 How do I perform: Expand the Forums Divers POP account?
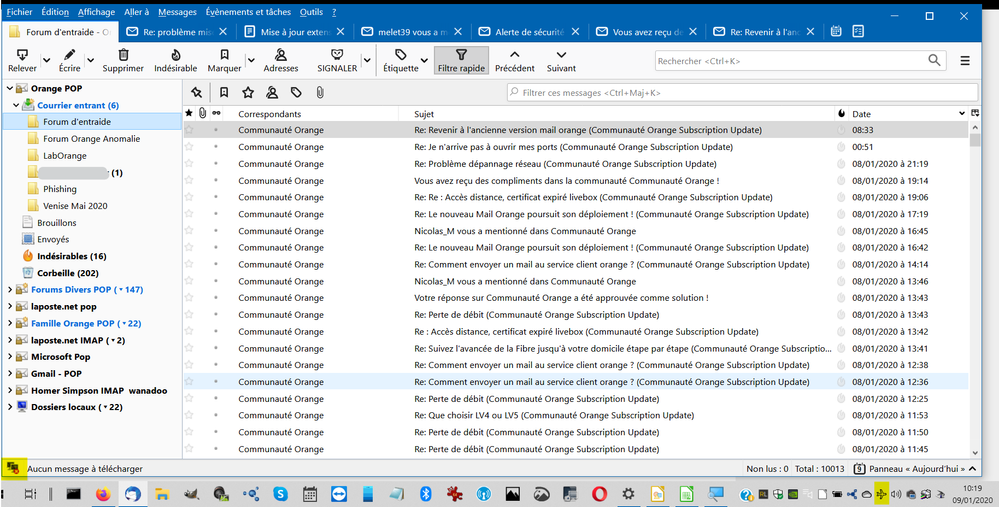tap(10, 290)
